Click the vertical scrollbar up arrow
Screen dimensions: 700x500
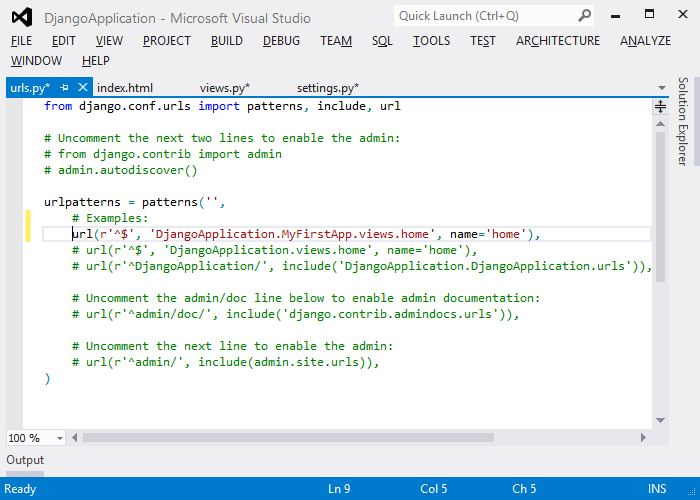point(660,124)
